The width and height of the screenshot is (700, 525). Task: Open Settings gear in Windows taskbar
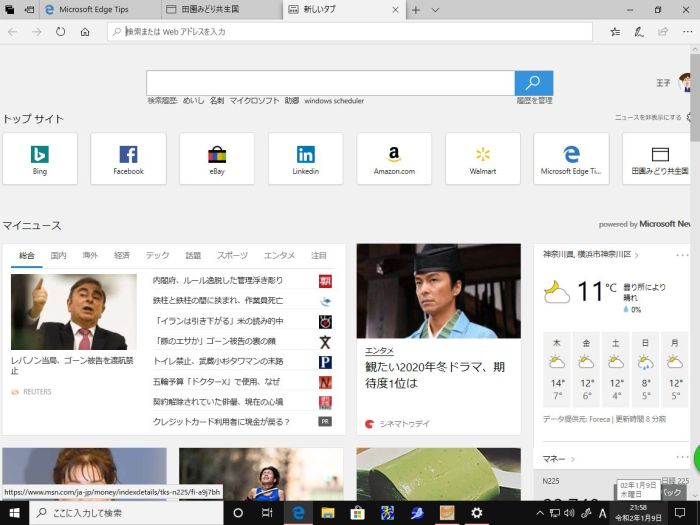pyautogui.click(x=477, y=513)
